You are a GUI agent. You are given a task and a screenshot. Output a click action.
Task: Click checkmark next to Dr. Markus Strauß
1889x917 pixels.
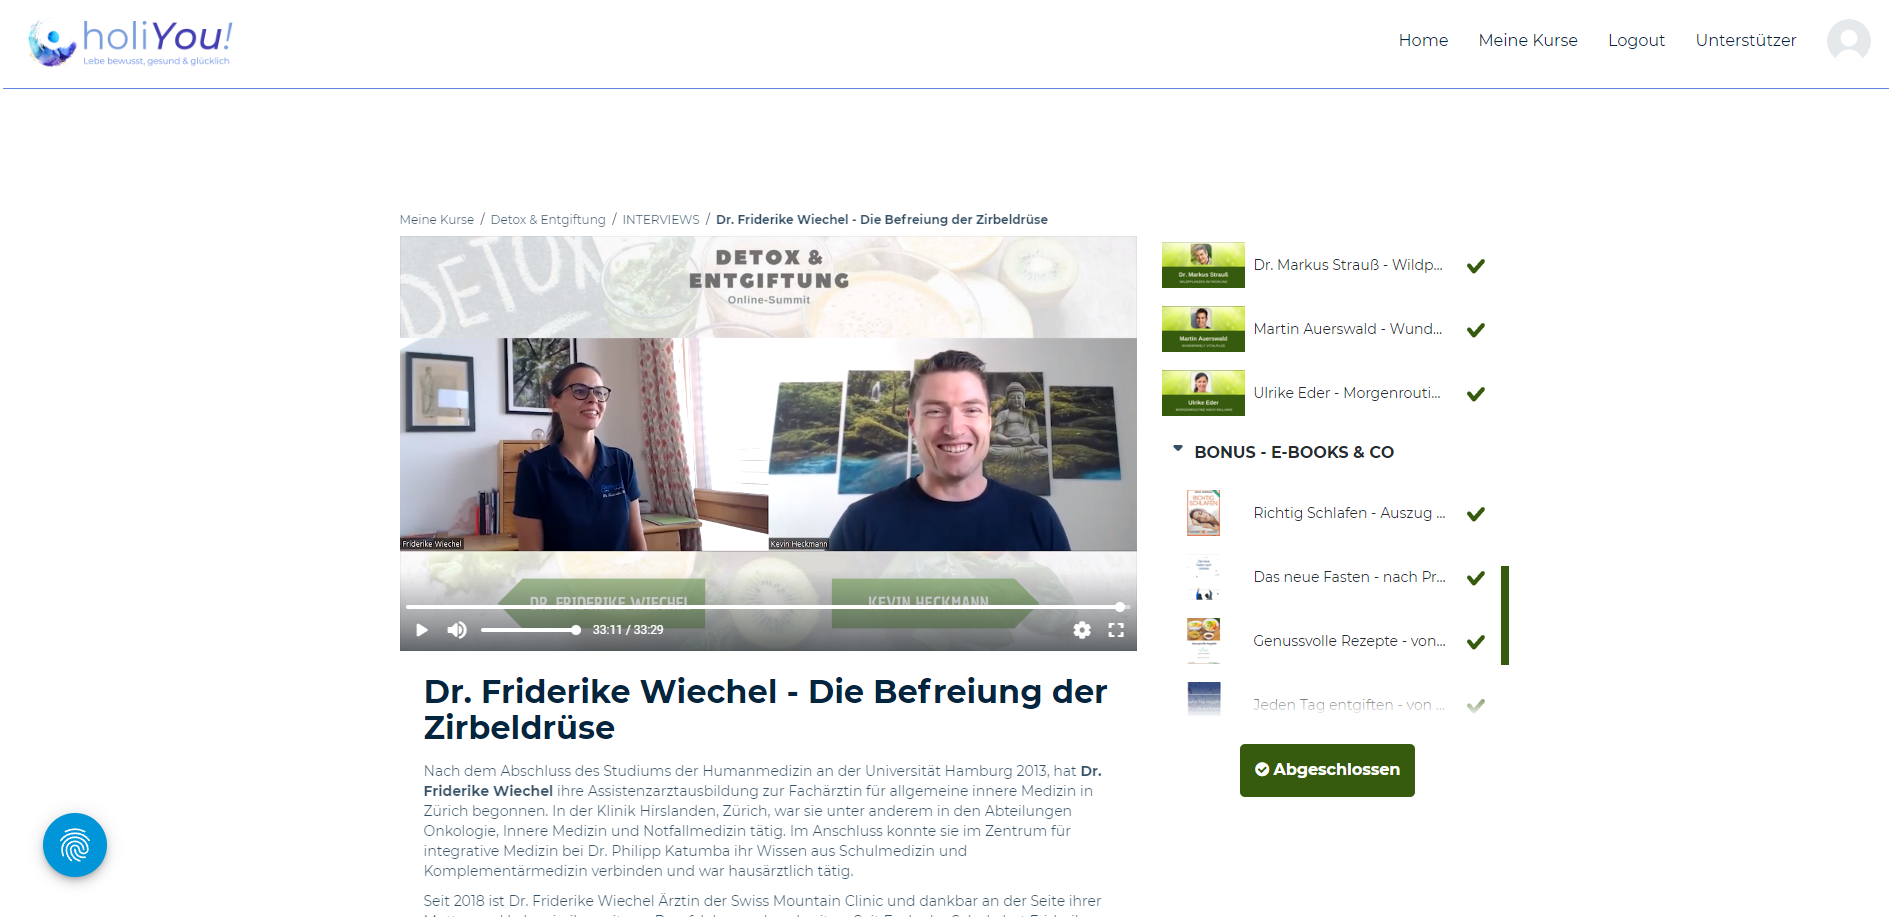[1475, 266]
